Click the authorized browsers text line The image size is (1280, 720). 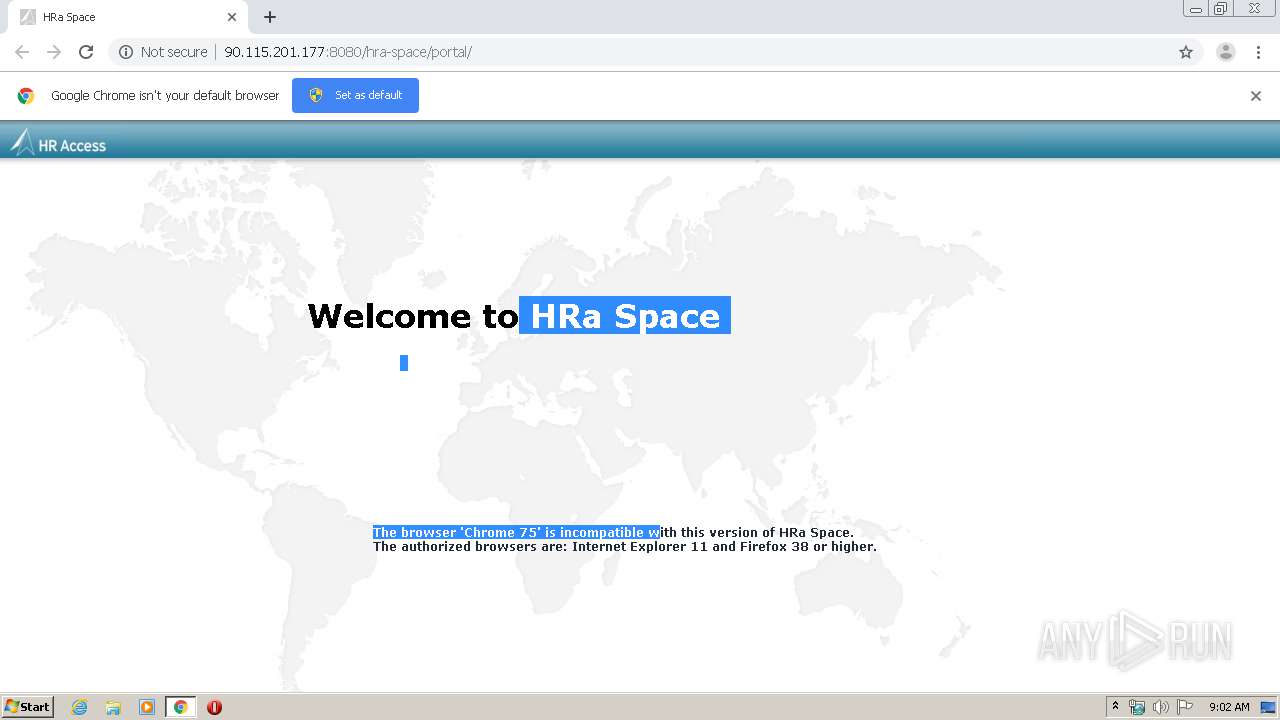[x=625, y=547]
